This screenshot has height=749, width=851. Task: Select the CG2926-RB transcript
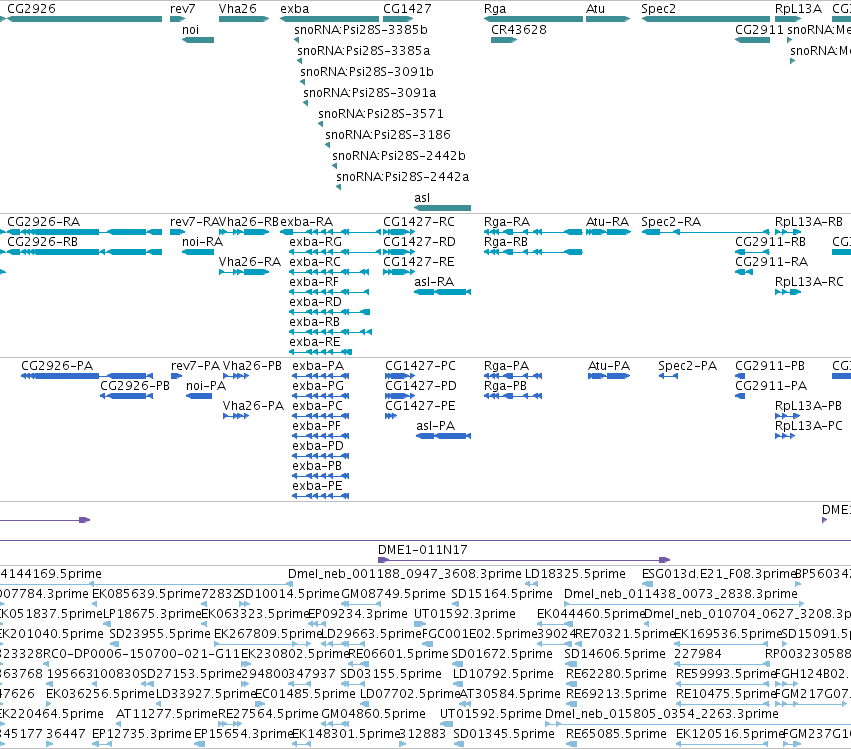point(84,252)
